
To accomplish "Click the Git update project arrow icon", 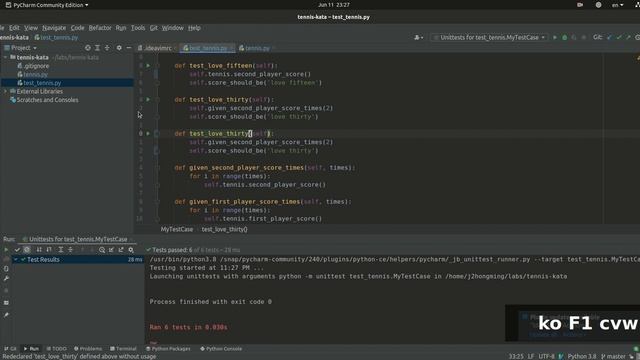I will coord(609,37).
